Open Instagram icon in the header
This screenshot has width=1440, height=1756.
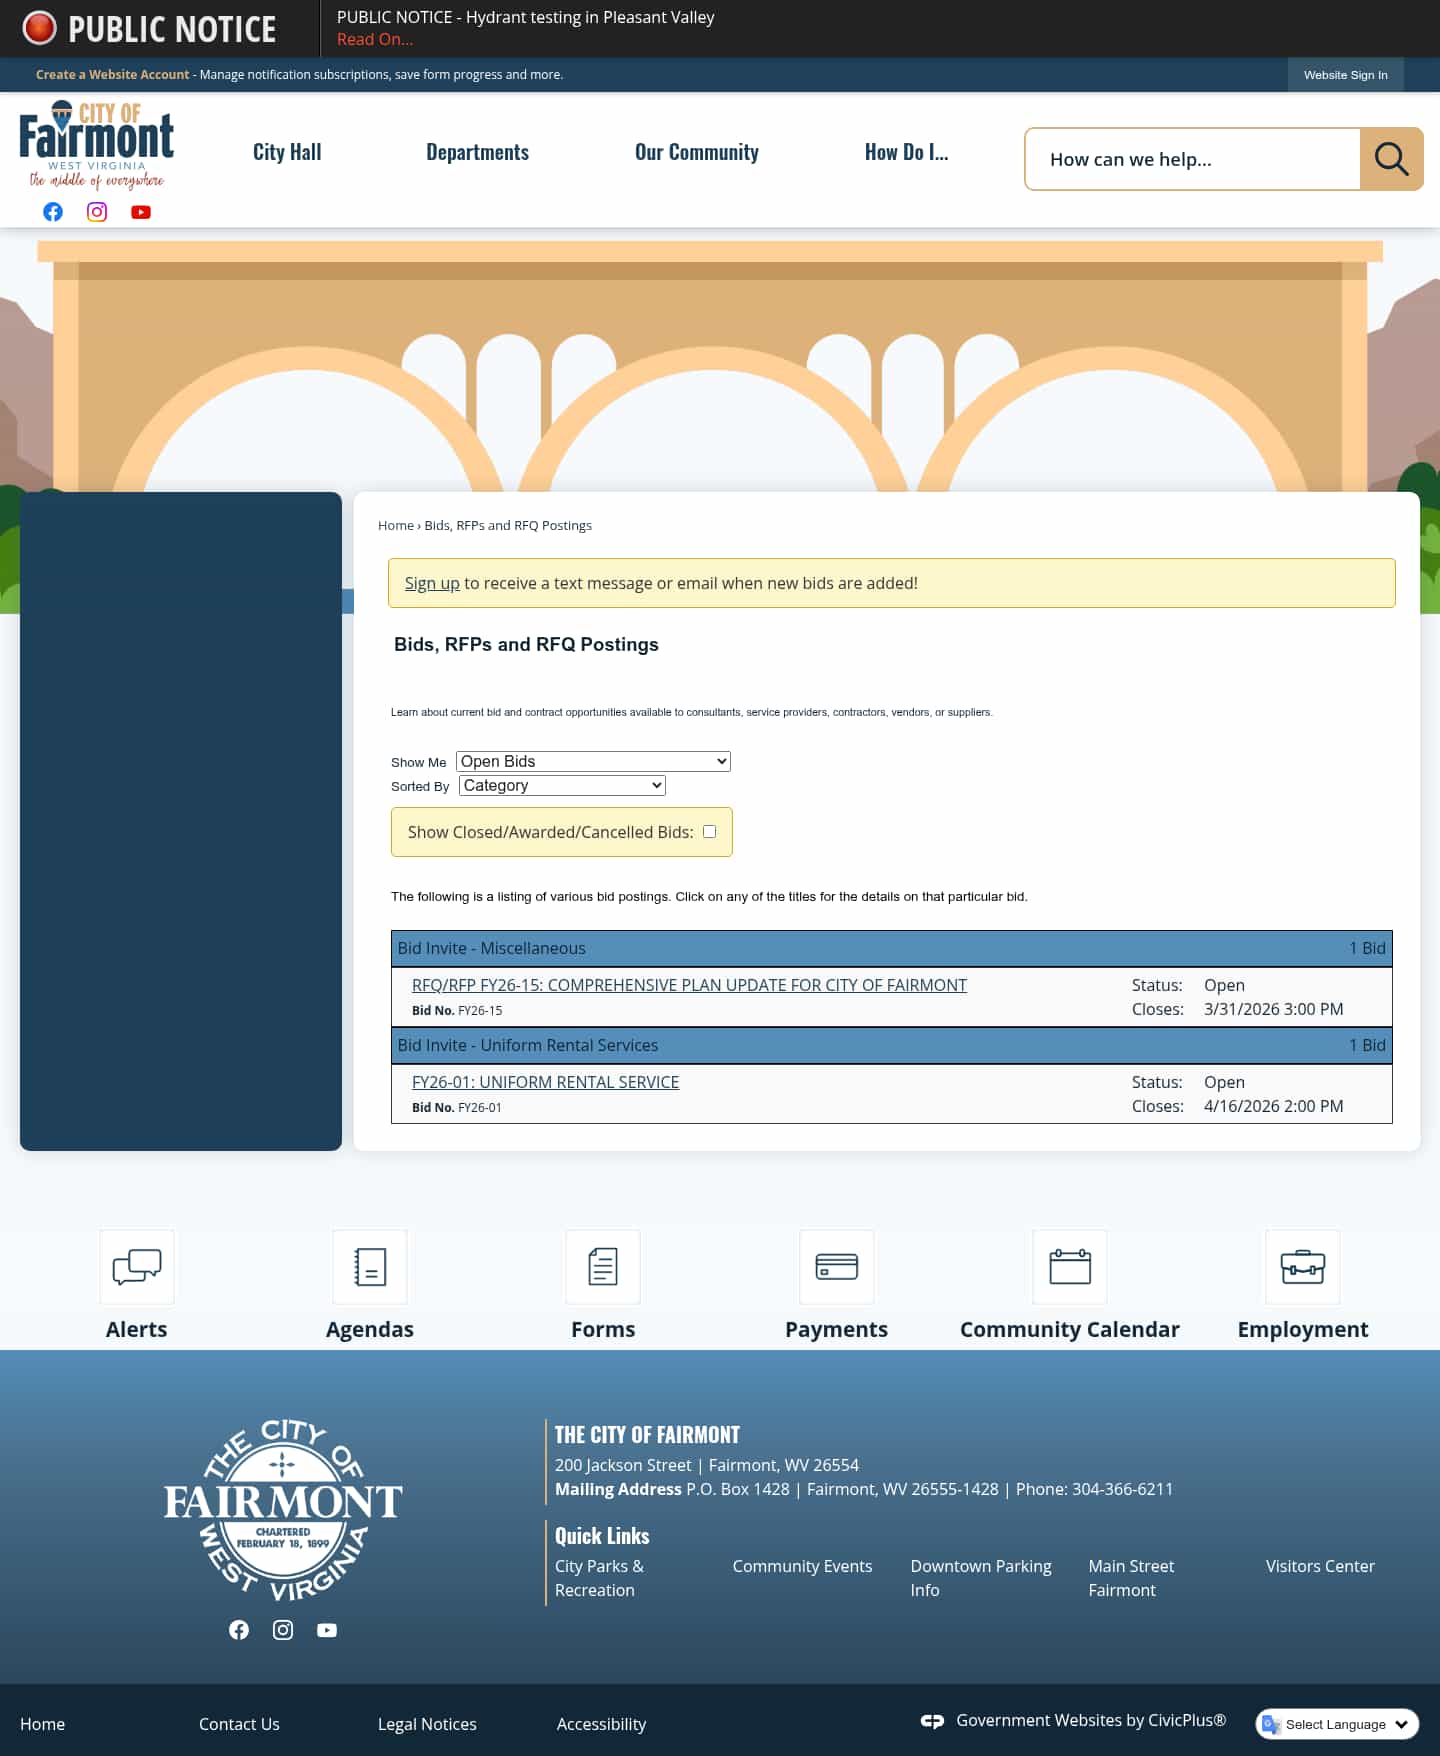(97, 212)
